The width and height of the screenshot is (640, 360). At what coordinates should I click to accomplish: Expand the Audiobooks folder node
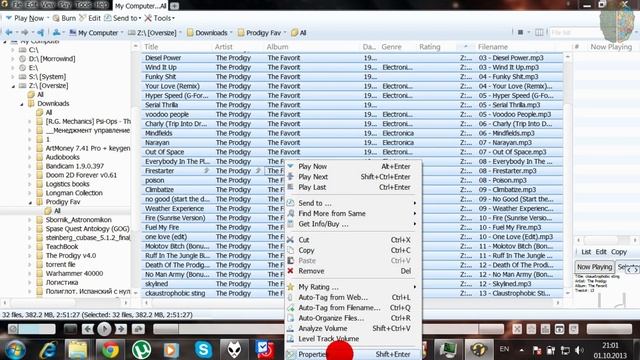[x=30, y=157]
